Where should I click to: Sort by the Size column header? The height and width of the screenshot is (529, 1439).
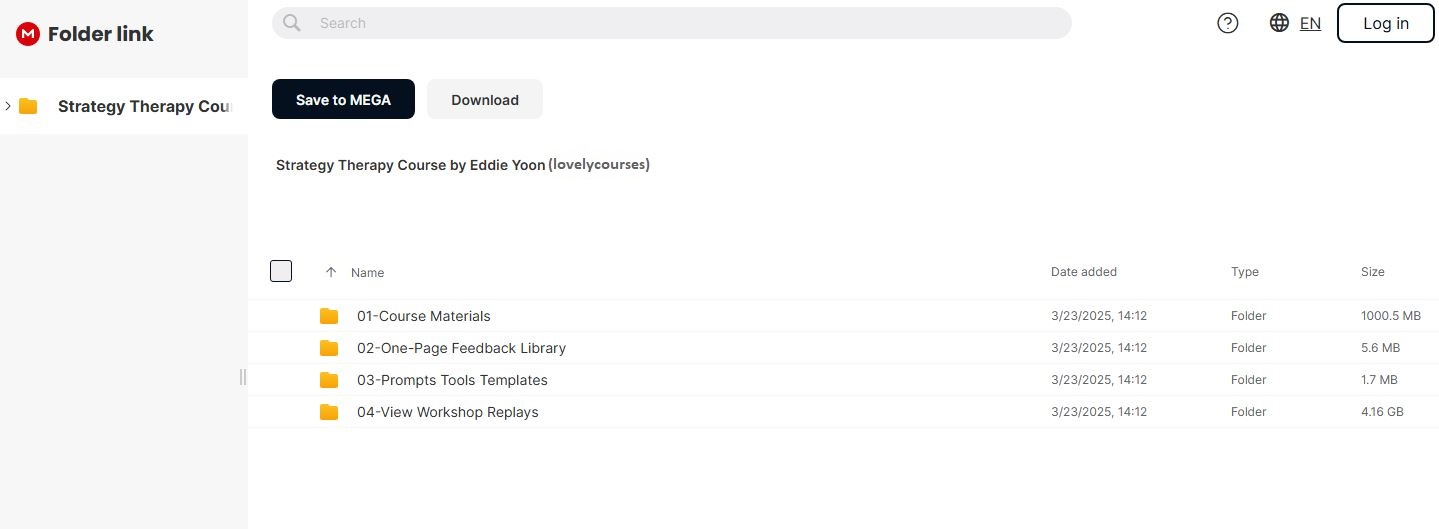coord(1372,272)
